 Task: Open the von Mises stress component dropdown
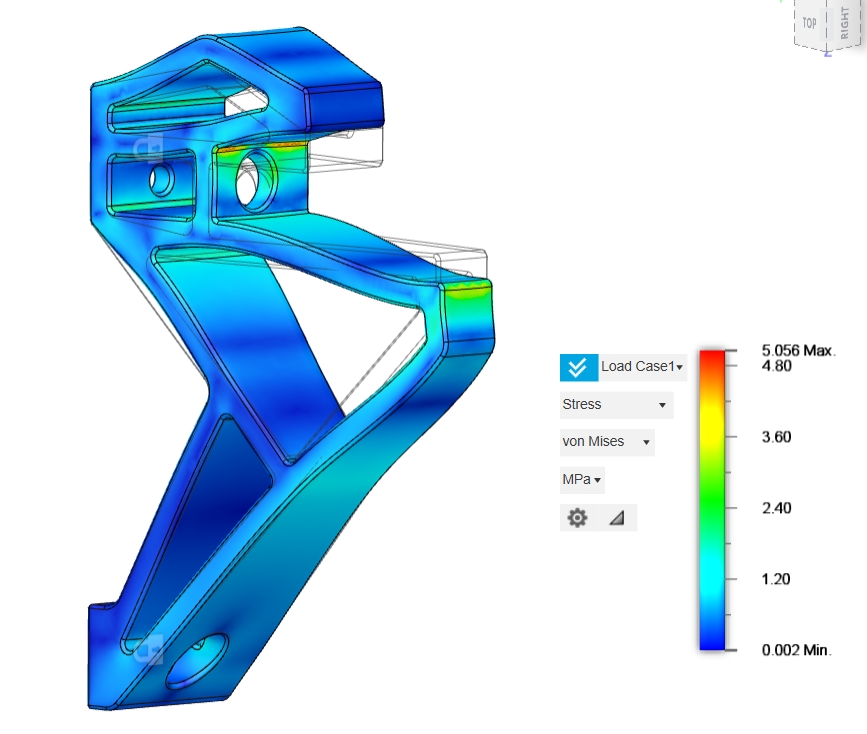point(607,442)
